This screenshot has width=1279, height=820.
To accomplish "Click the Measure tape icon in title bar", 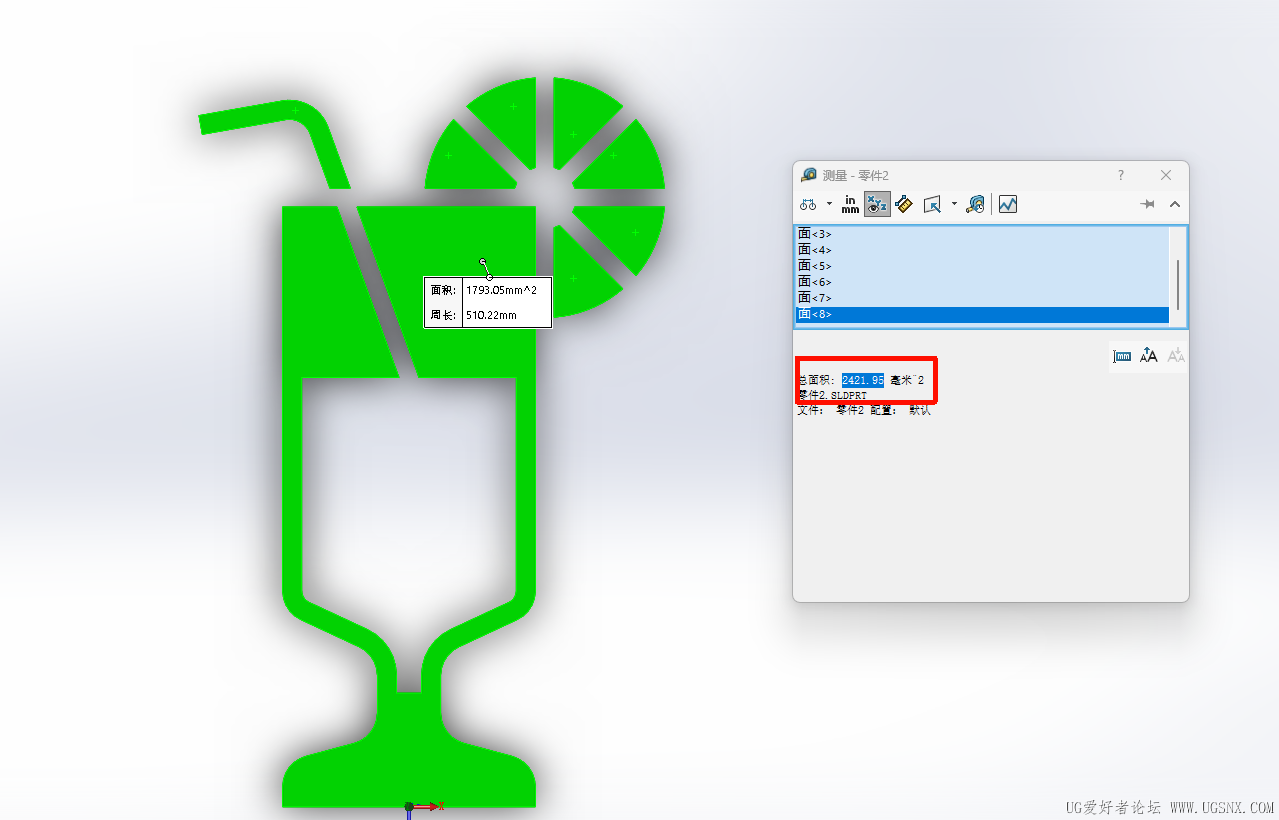I will [x=809, y=175].
